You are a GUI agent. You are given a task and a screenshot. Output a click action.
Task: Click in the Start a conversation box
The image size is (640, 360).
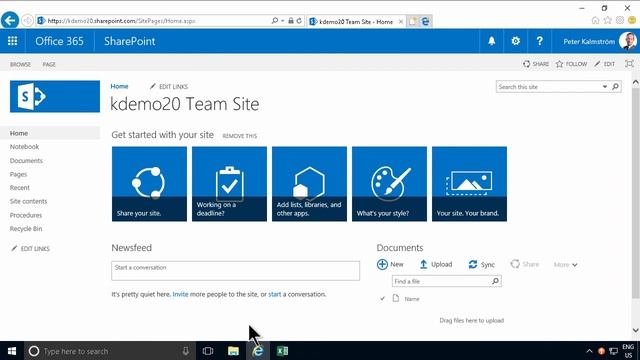point(236,271)
